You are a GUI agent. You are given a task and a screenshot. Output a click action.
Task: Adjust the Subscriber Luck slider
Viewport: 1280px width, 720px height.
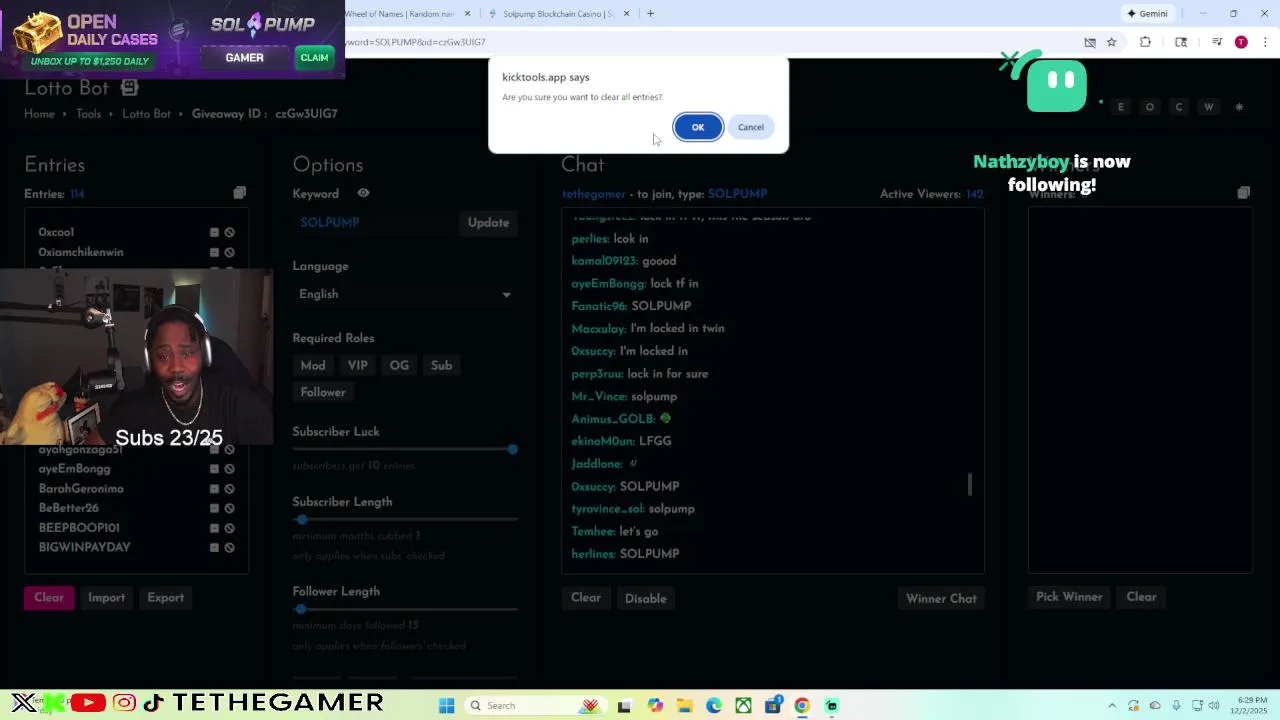pos(512,449)
